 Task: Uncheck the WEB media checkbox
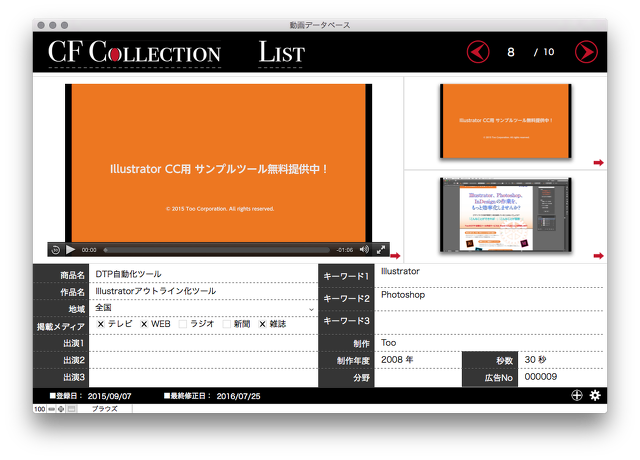click(144, 324)
